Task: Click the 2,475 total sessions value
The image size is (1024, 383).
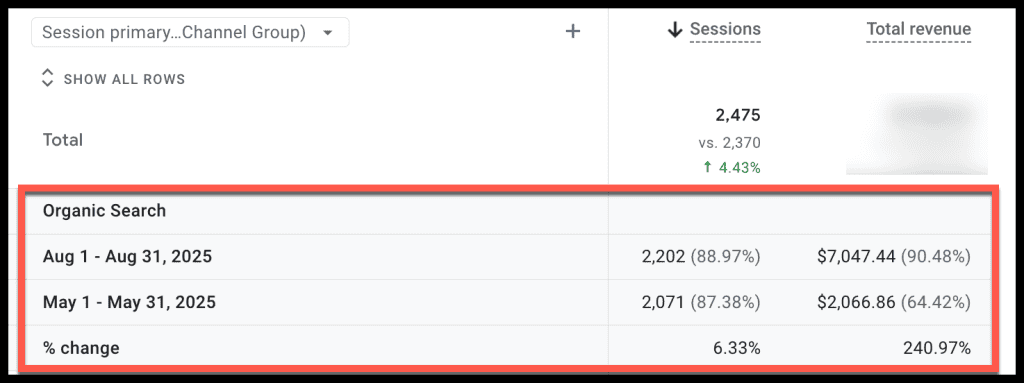Action: coord(738,116)
